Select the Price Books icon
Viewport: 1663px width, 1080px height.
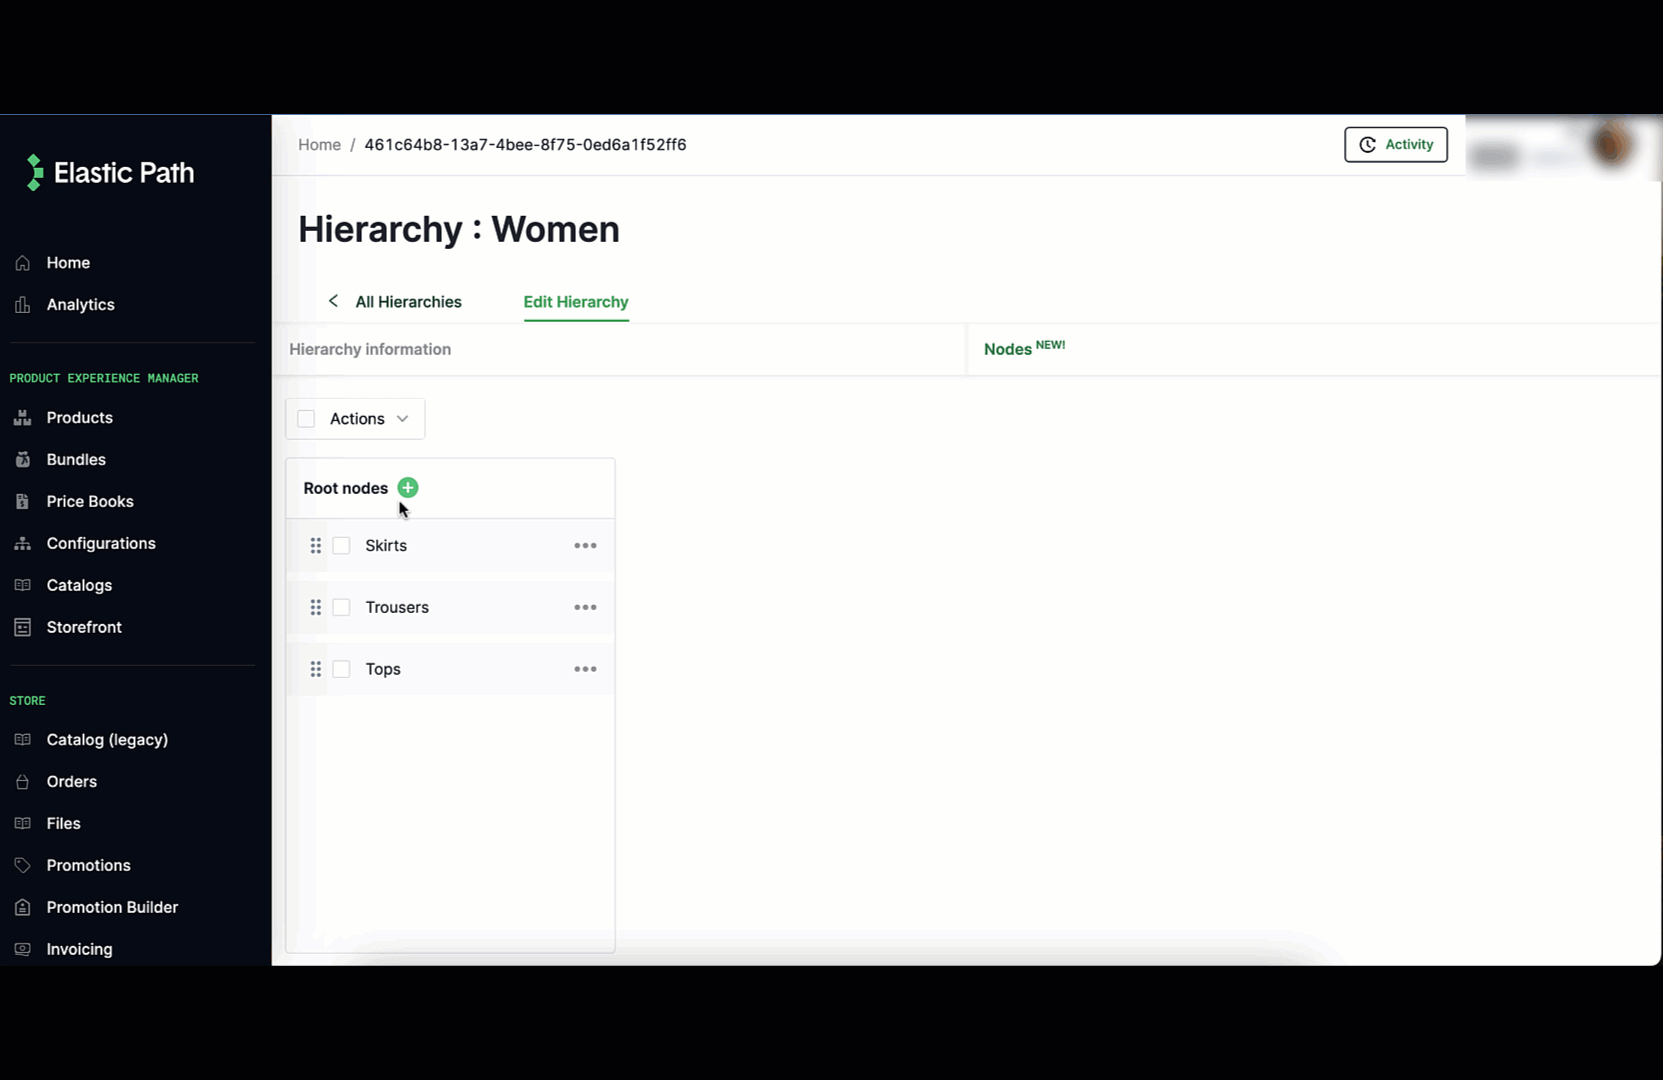(x=23, y=501)
